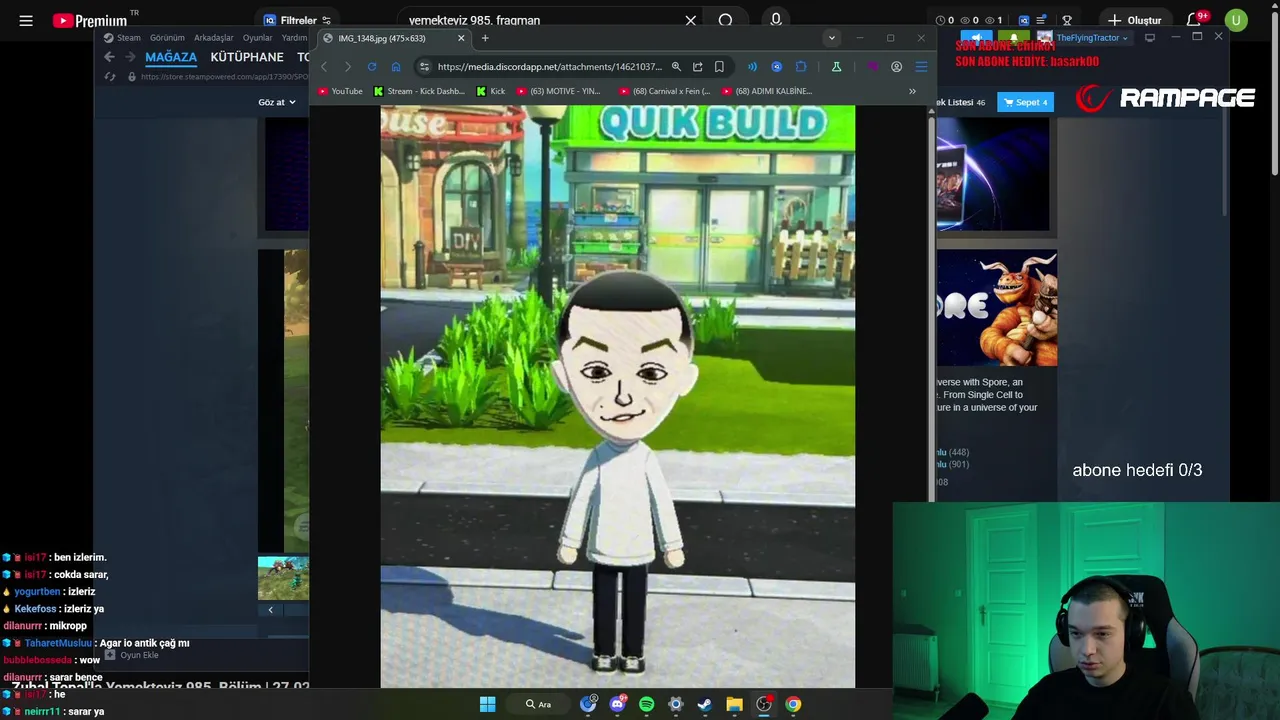Viewport: 1280px width, 720px height.
Task: Open the browser tab search dropdown
Action: [831, 38]
